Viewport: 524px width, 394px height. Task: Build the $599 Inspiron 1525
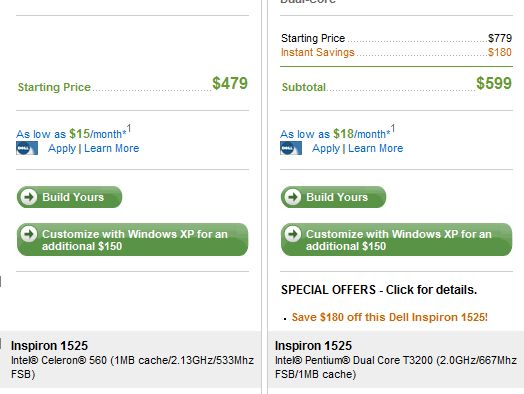point(334,197)
